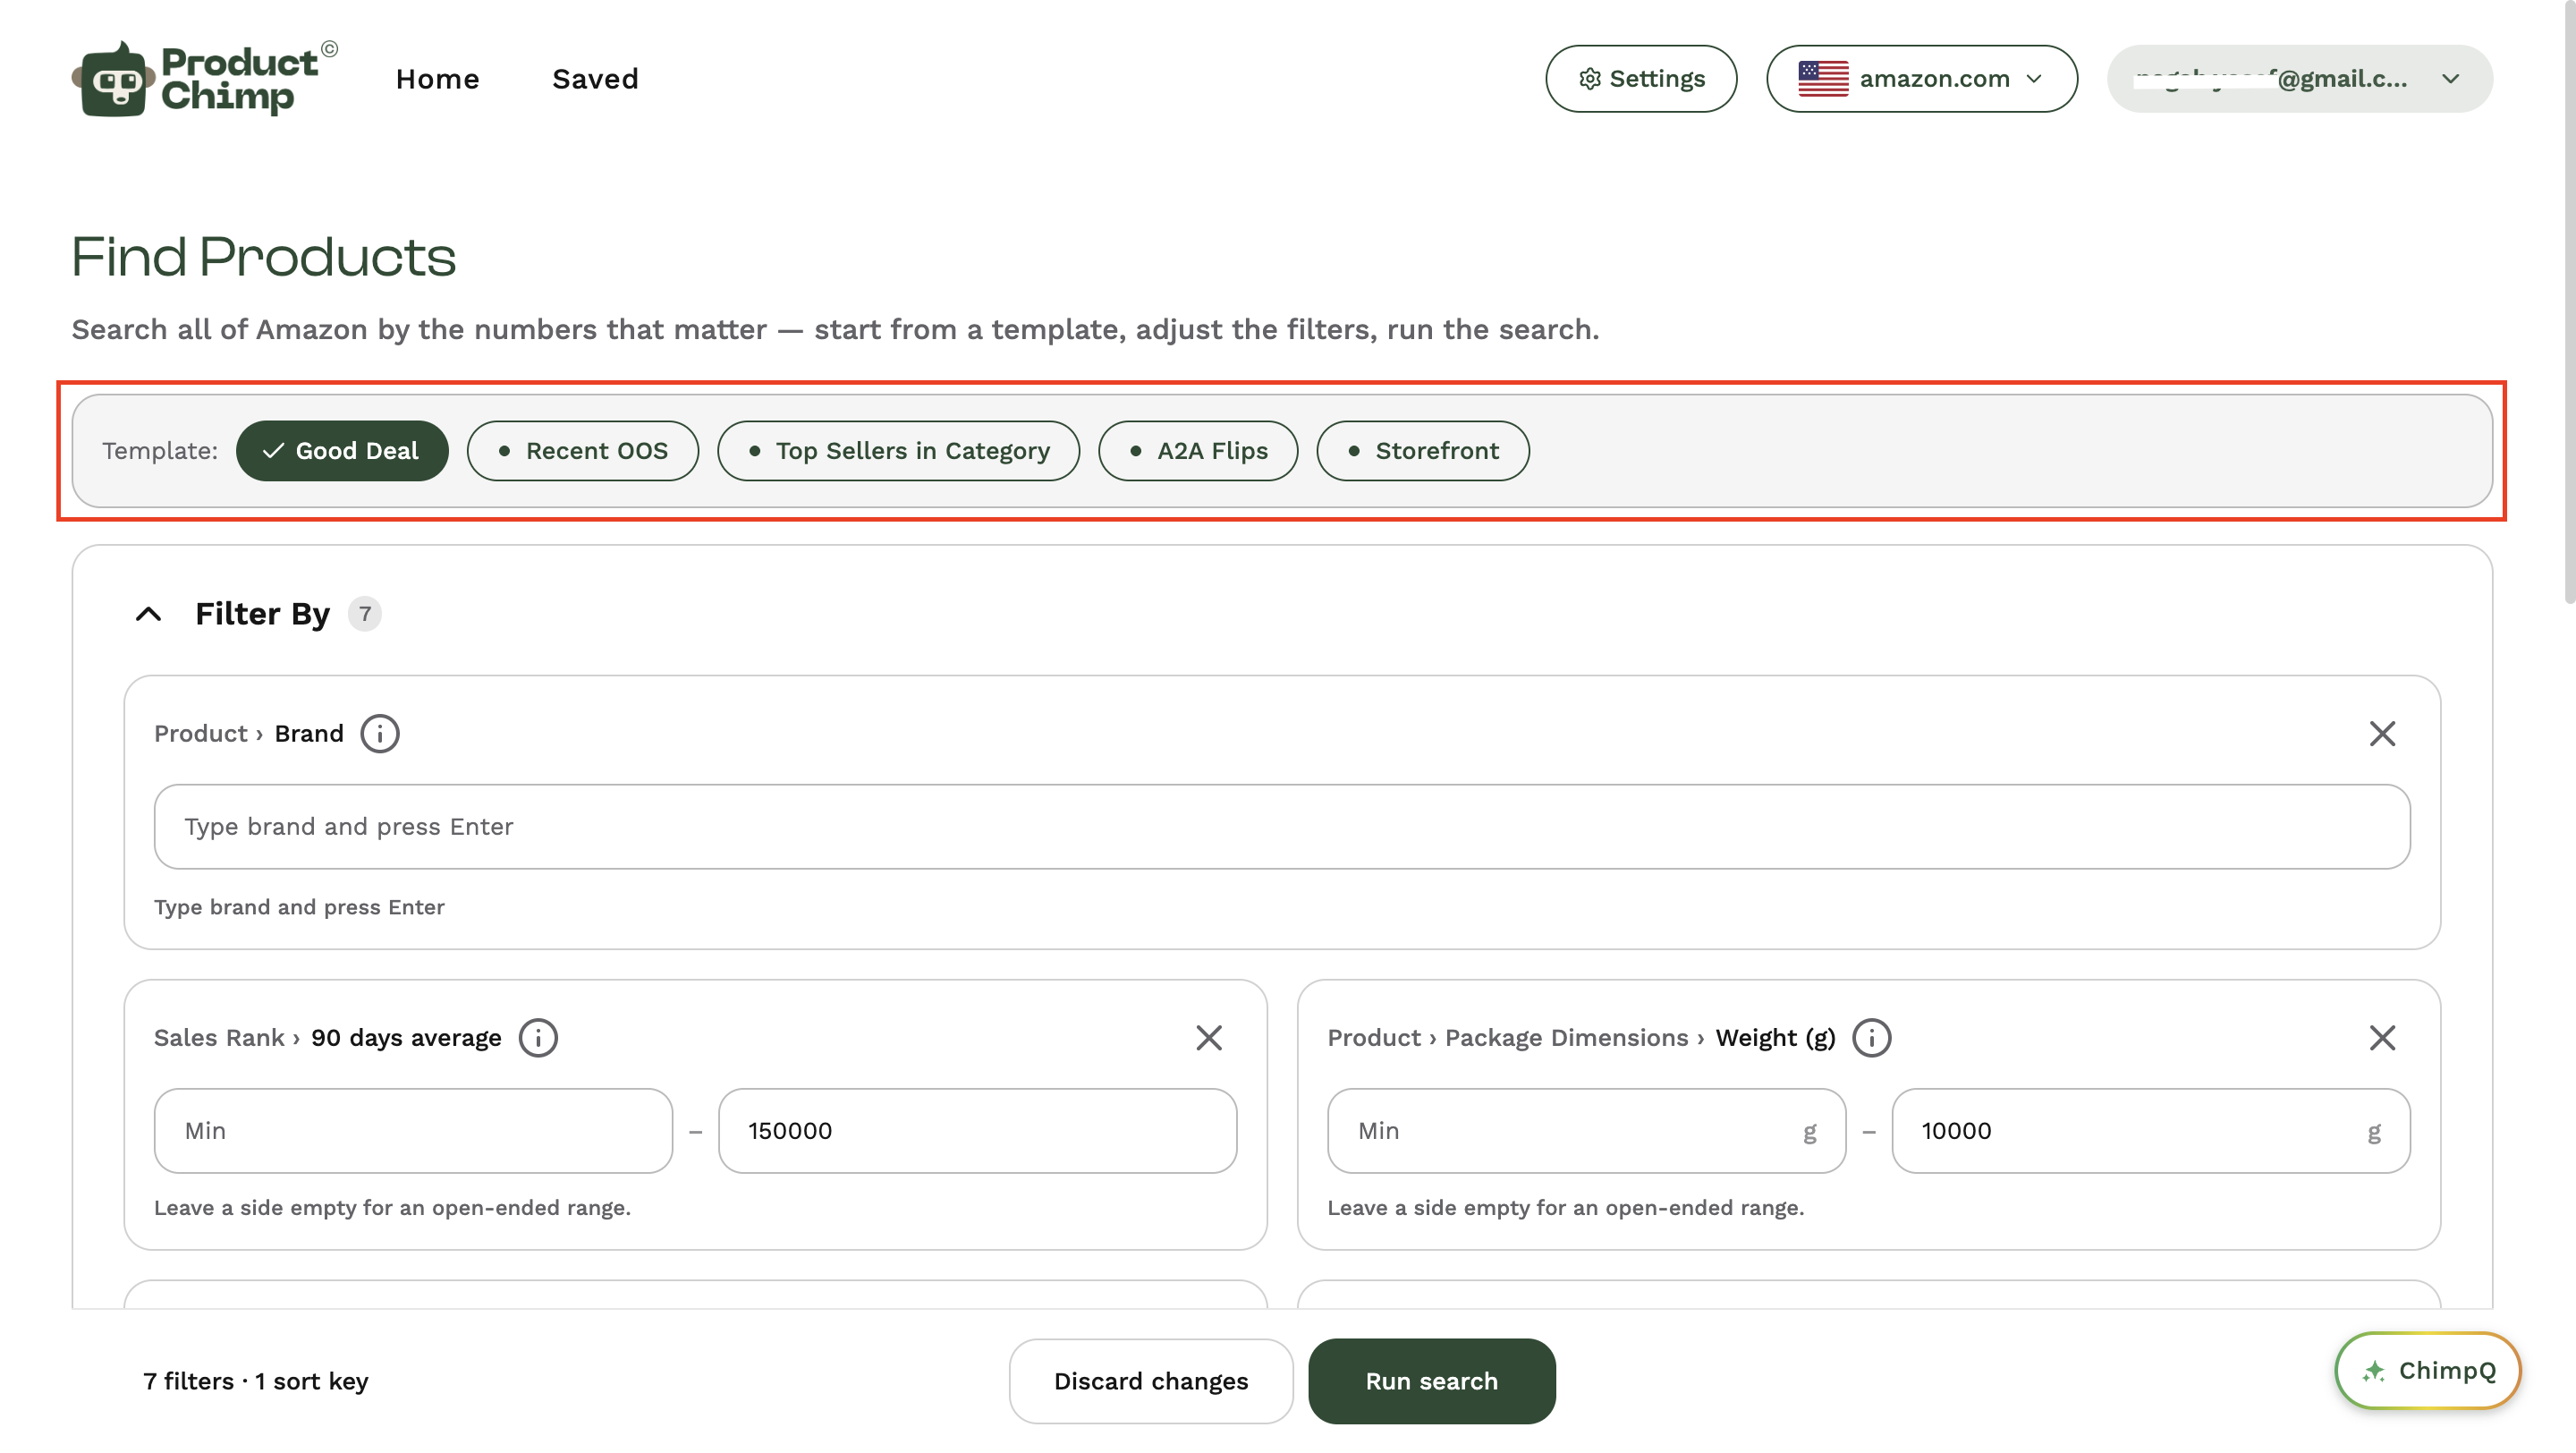Click Discard changes
This screenshot has width=2576, height=1453.
1151,1381
